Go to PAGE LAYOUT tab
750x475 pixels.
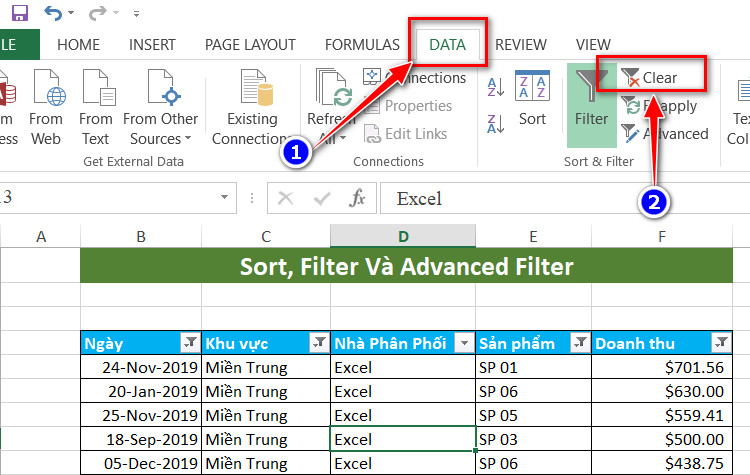click(250, 45)
